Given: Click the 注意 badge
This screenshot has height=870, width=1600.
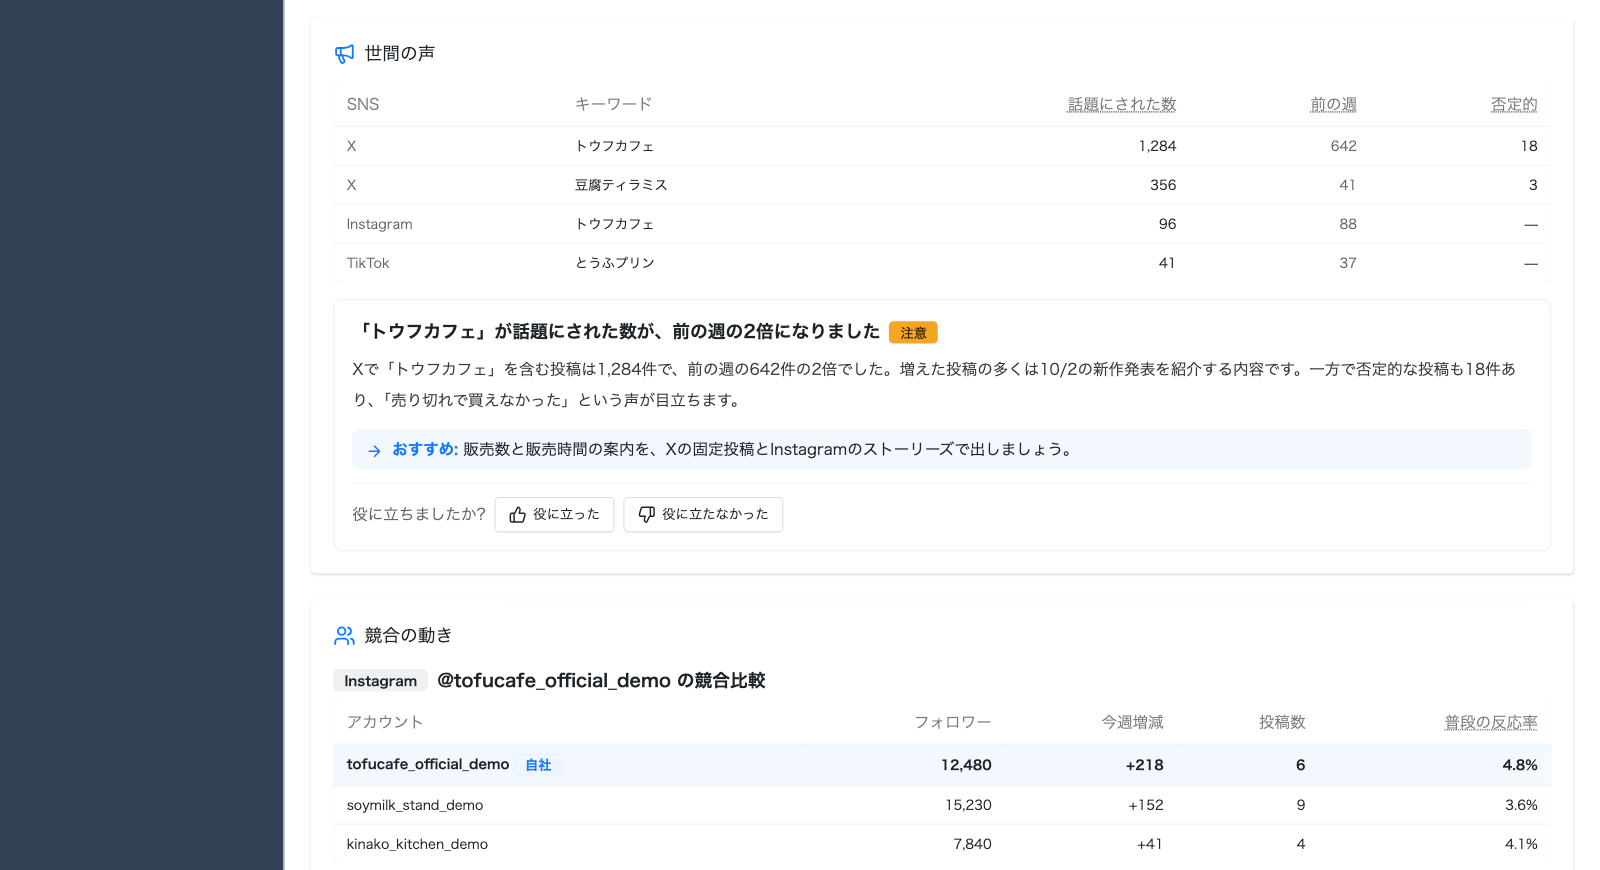Looking at the screenshot, I should click(913, 332).
